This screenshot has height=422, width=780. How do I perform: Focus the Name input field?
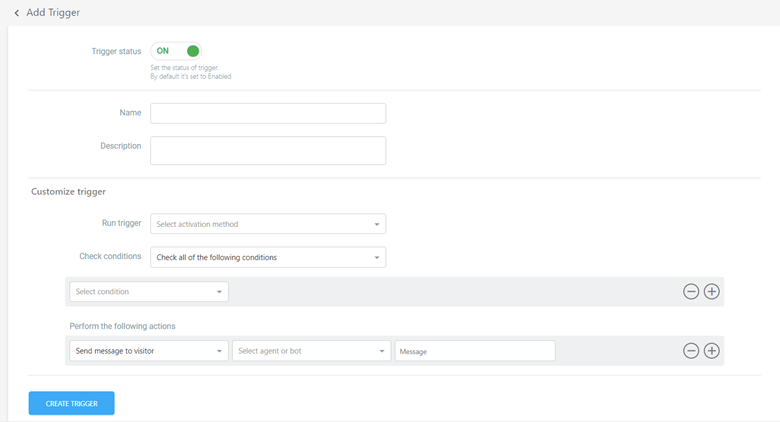268,113
